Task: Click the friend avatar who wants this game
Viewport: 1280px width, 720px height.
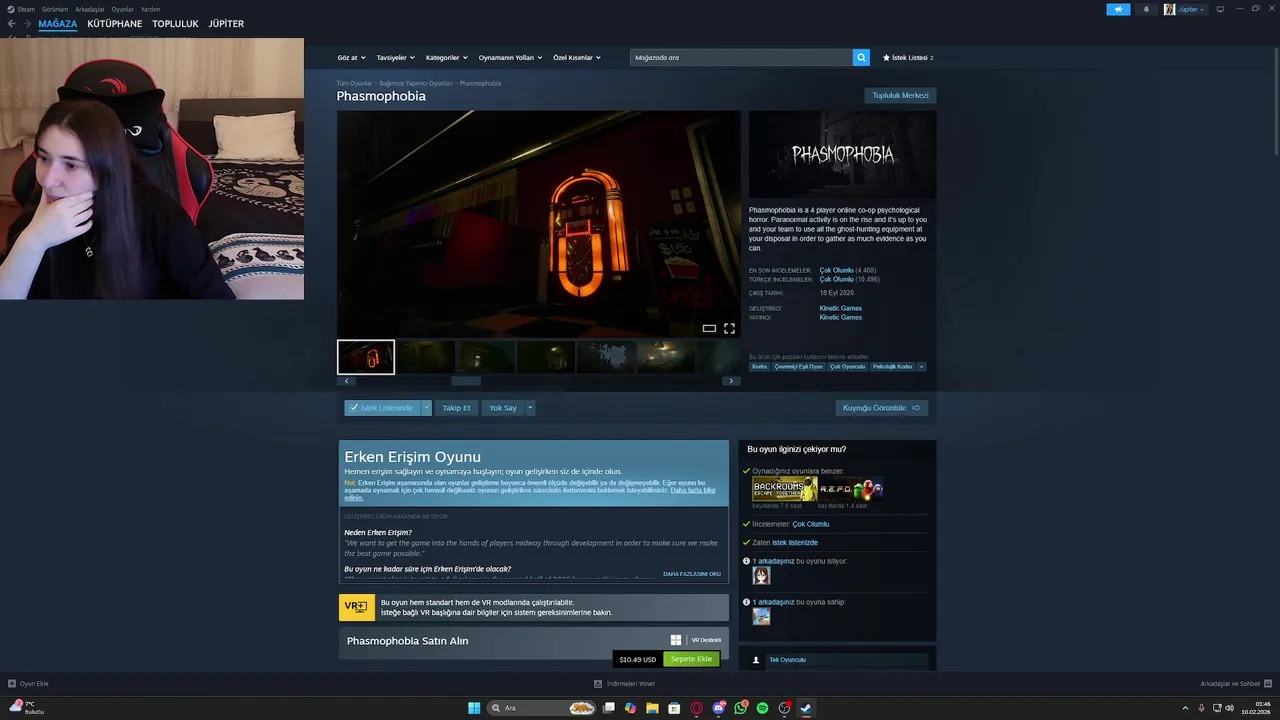Action: (761, 576)
